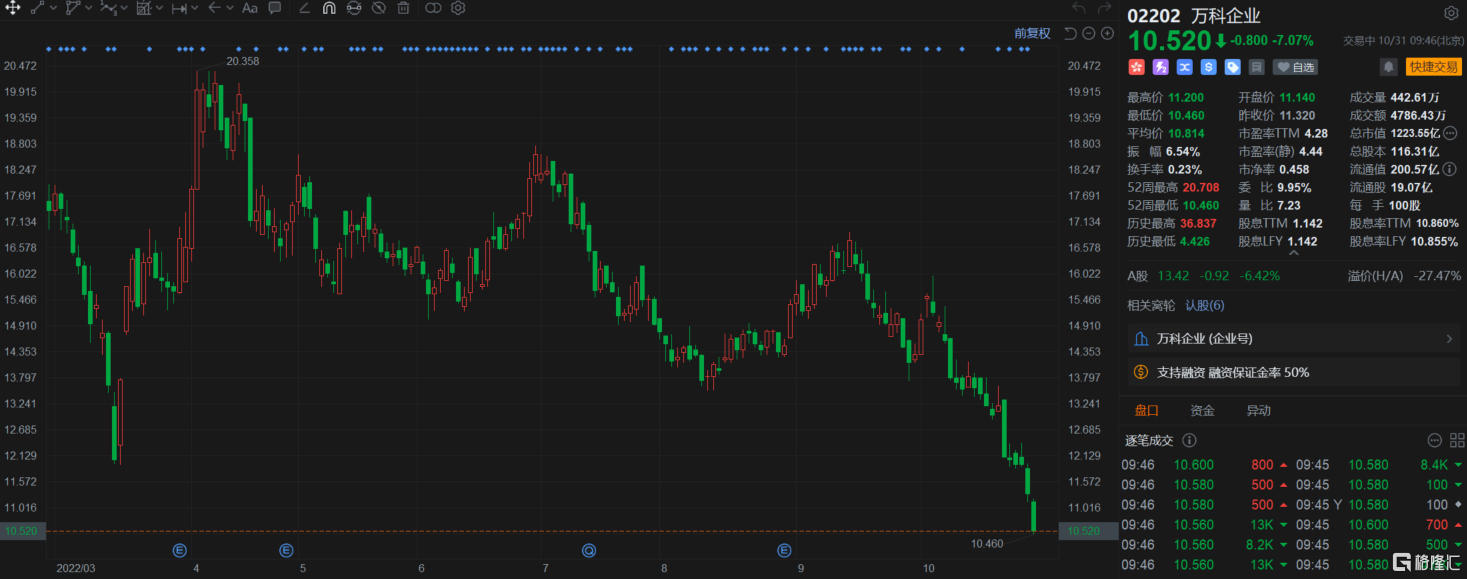Click the blue dollar sign icon
1467x579 pixels.
(1209, 67)
